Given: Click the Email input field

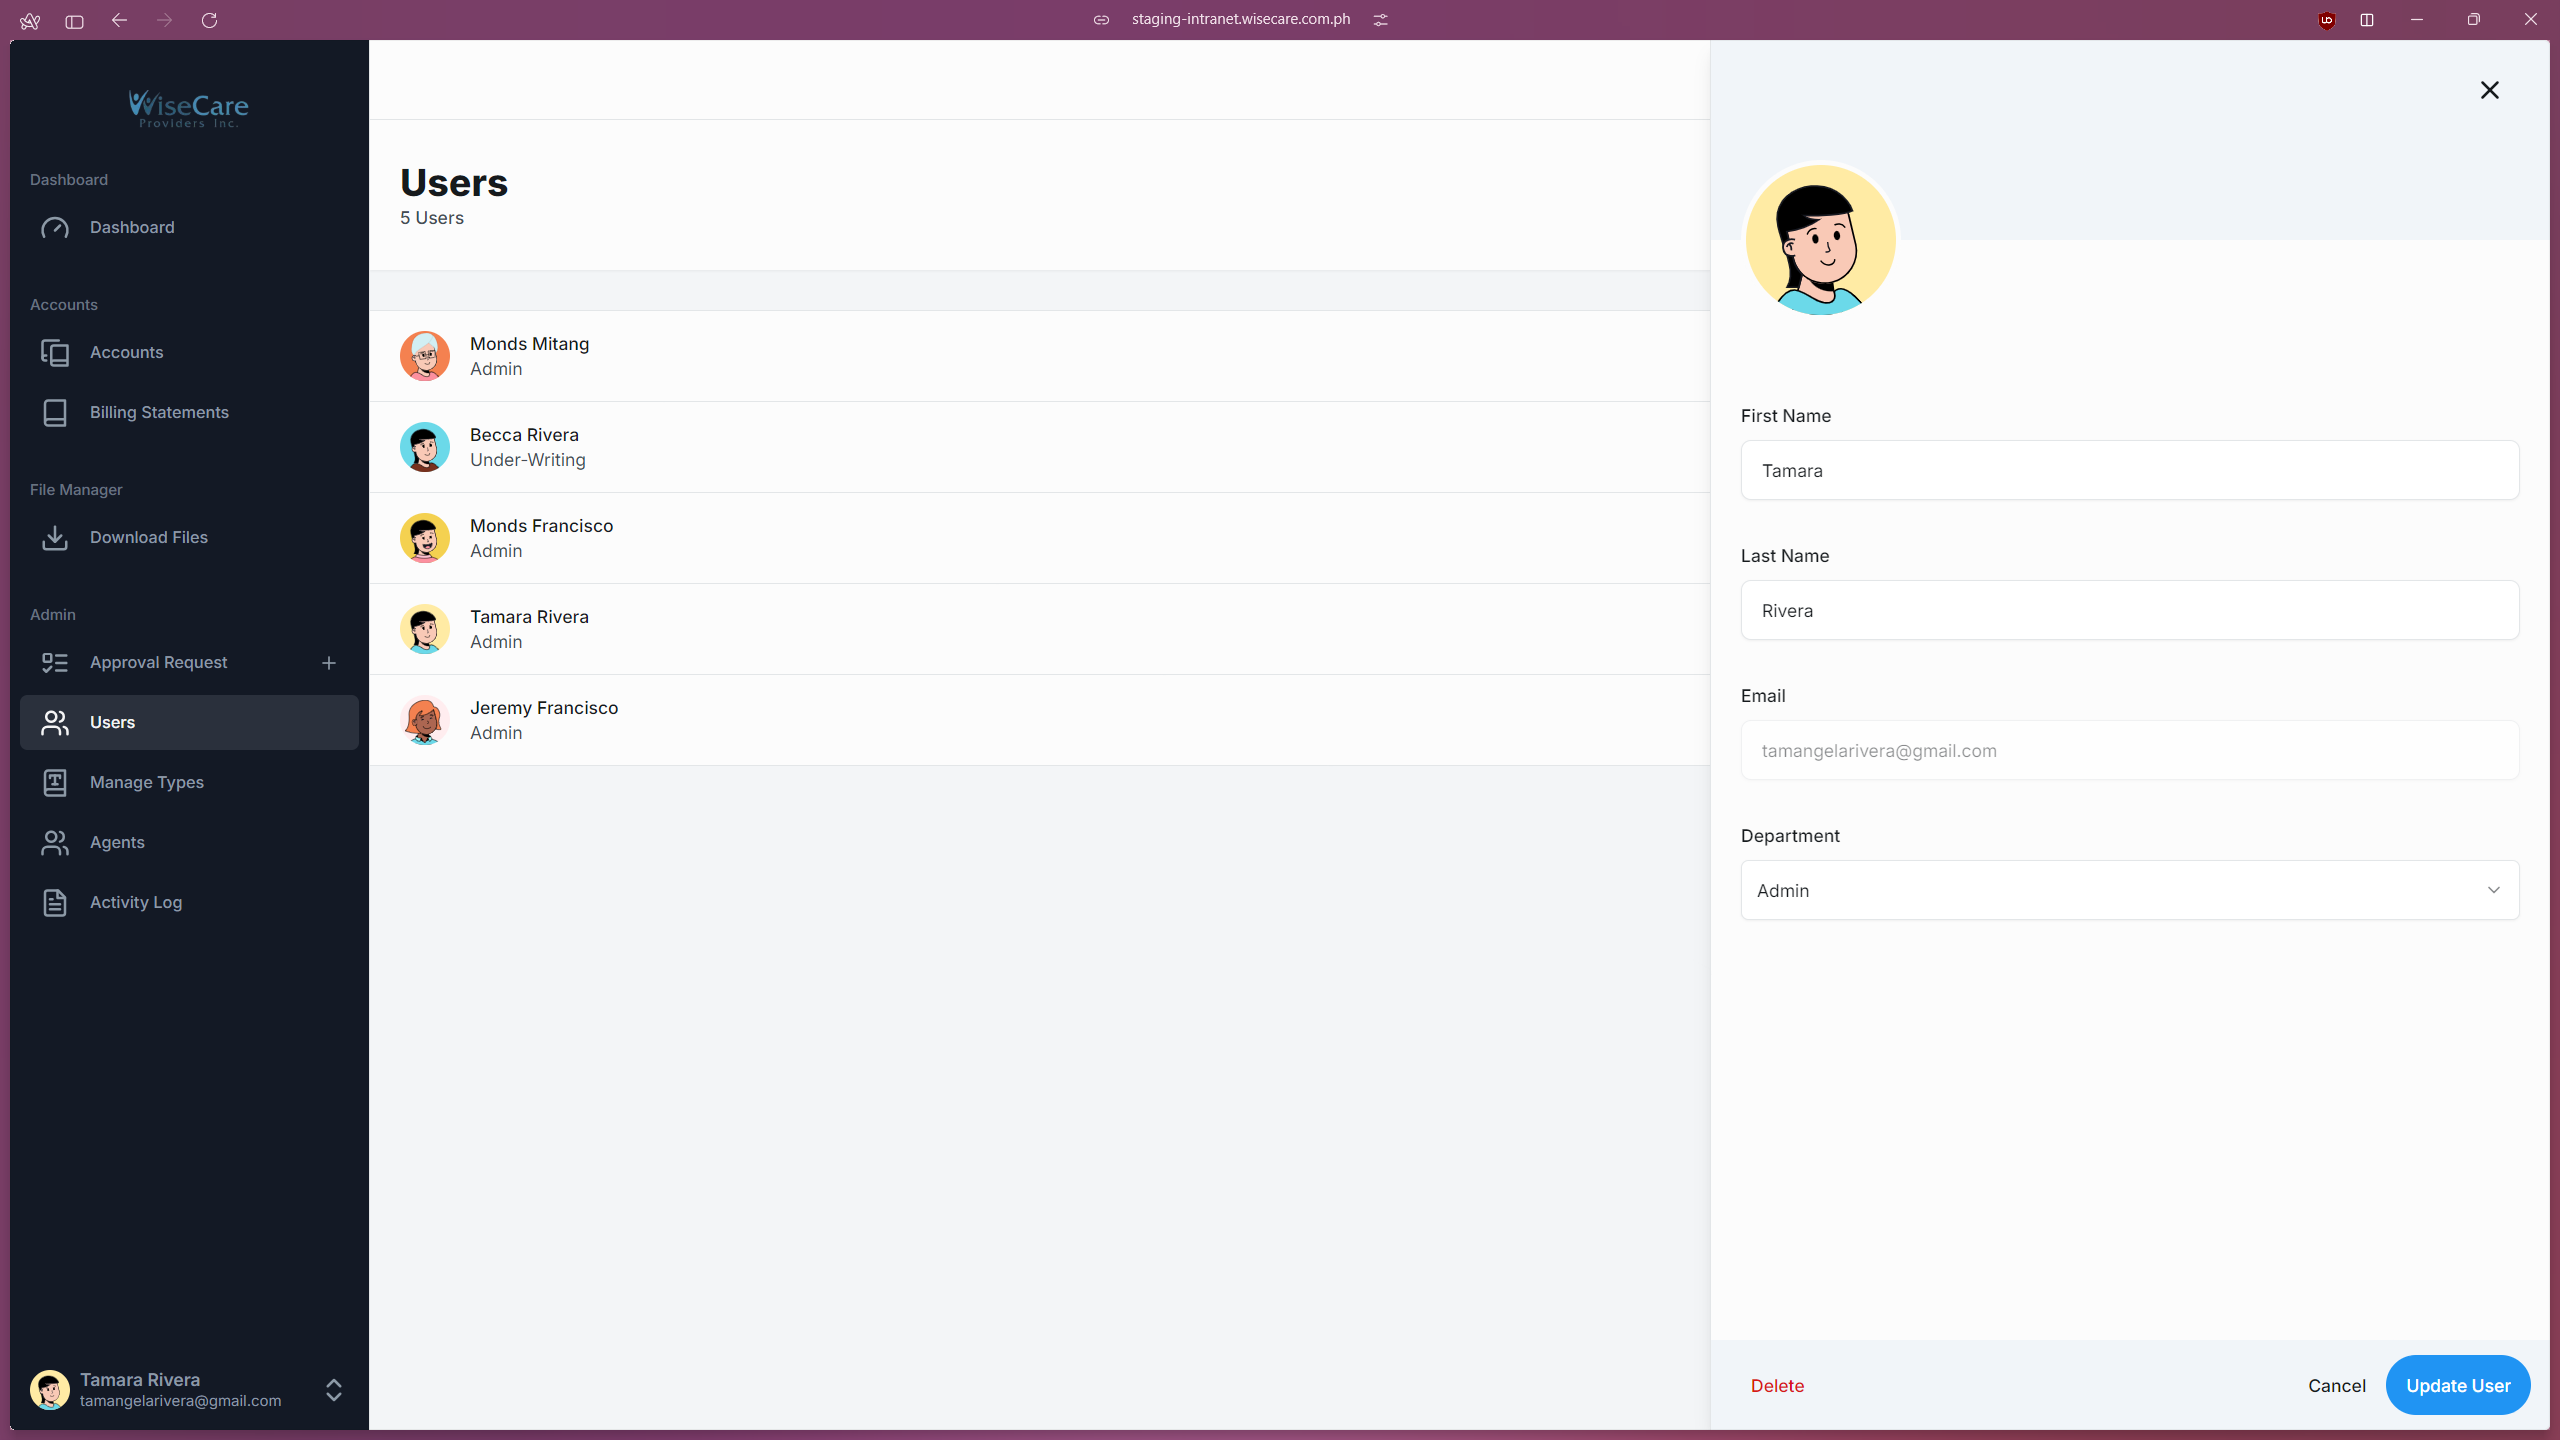Looking at the screenshot, I should 2128,750.
